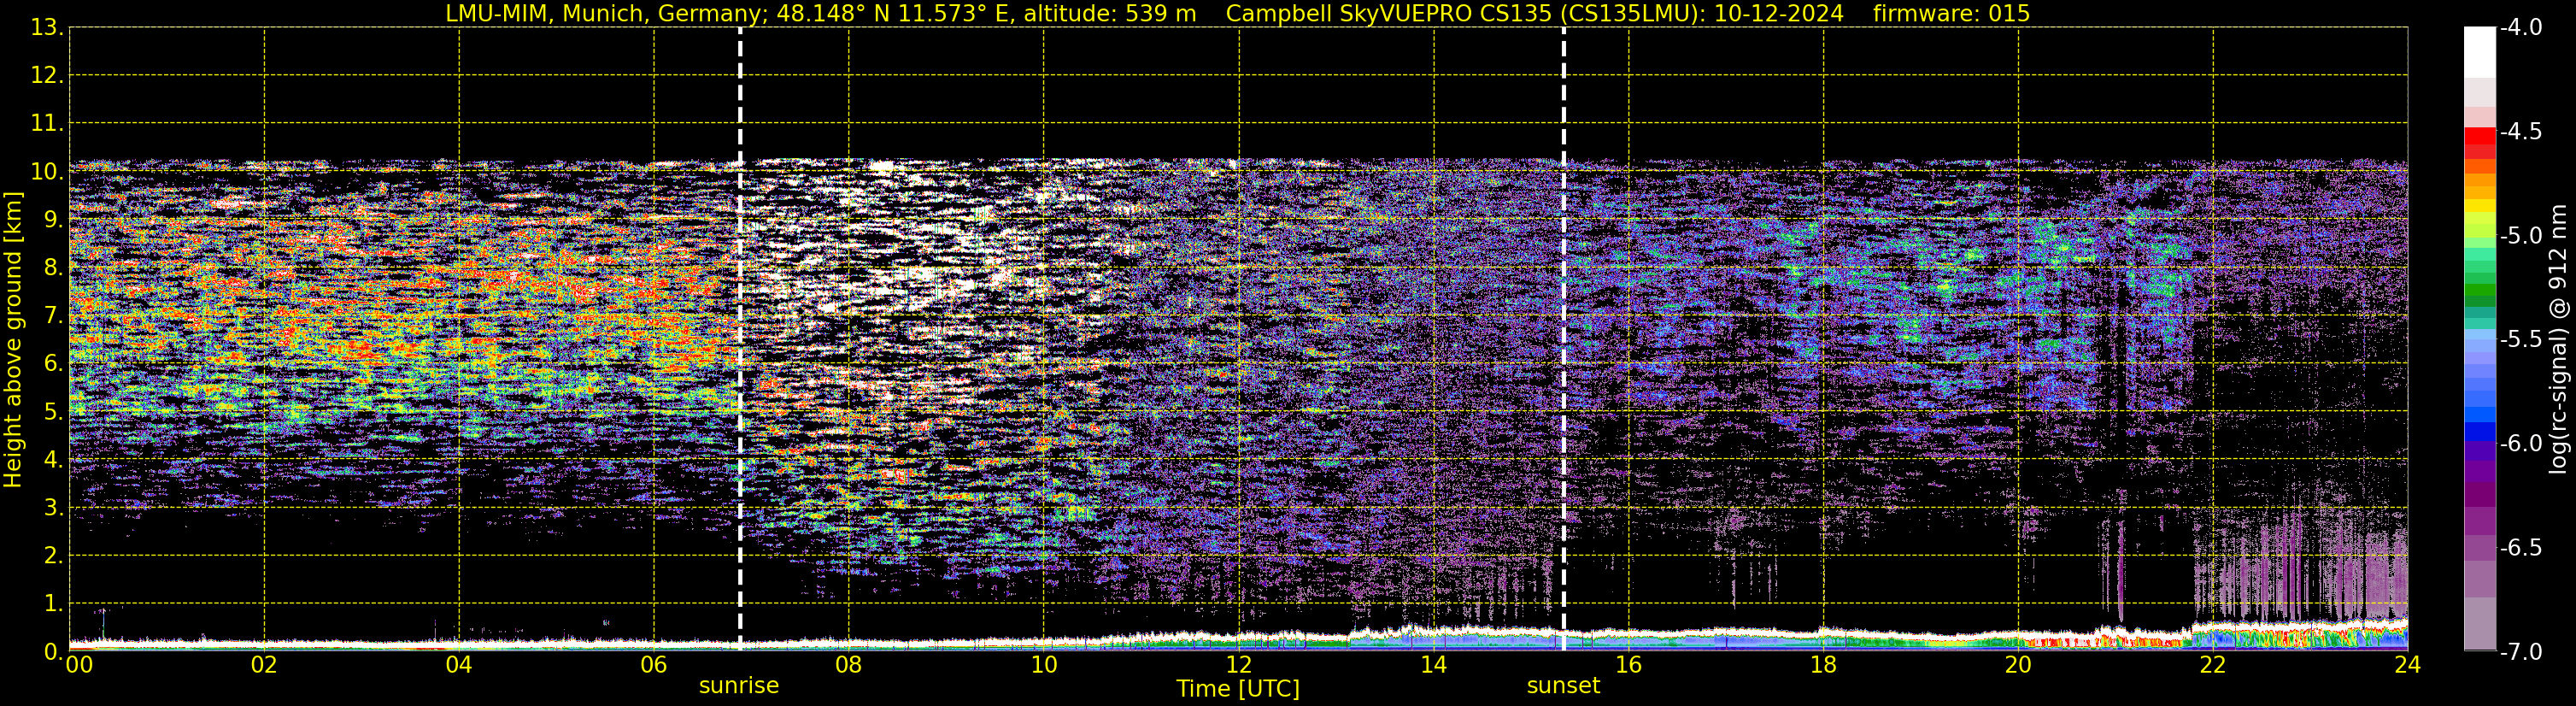The image size is (2576, 706).
Task: Click the x-axis tick label 22
Action: coord(2213,665)
